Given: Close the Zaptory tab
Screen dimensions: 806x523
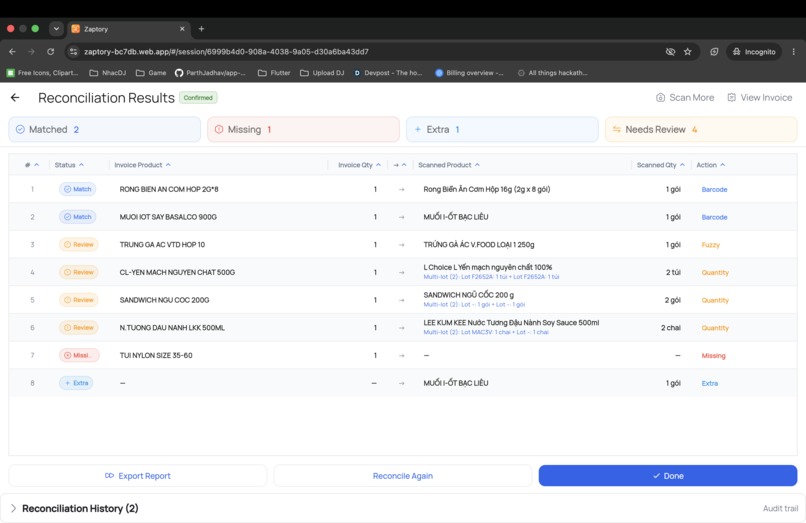Looking at the screenshot, I should coord(182,29).
